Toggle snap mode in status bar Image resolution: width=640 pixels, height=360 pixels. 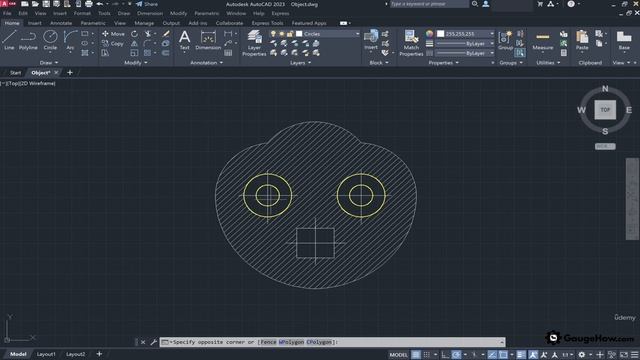tap(427, 355)
